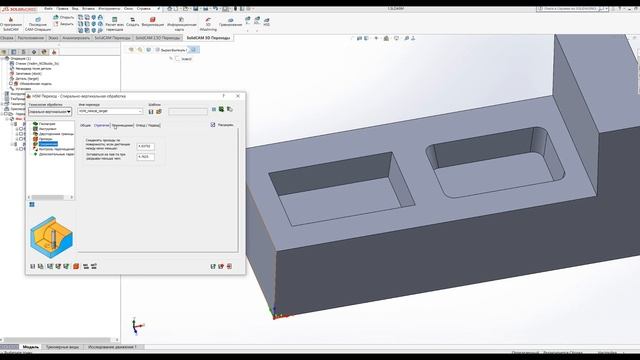Viewport: 640px width, 360px height.
Task: Switch to the Анализировать ribbon tab
Action: point(76,38)
